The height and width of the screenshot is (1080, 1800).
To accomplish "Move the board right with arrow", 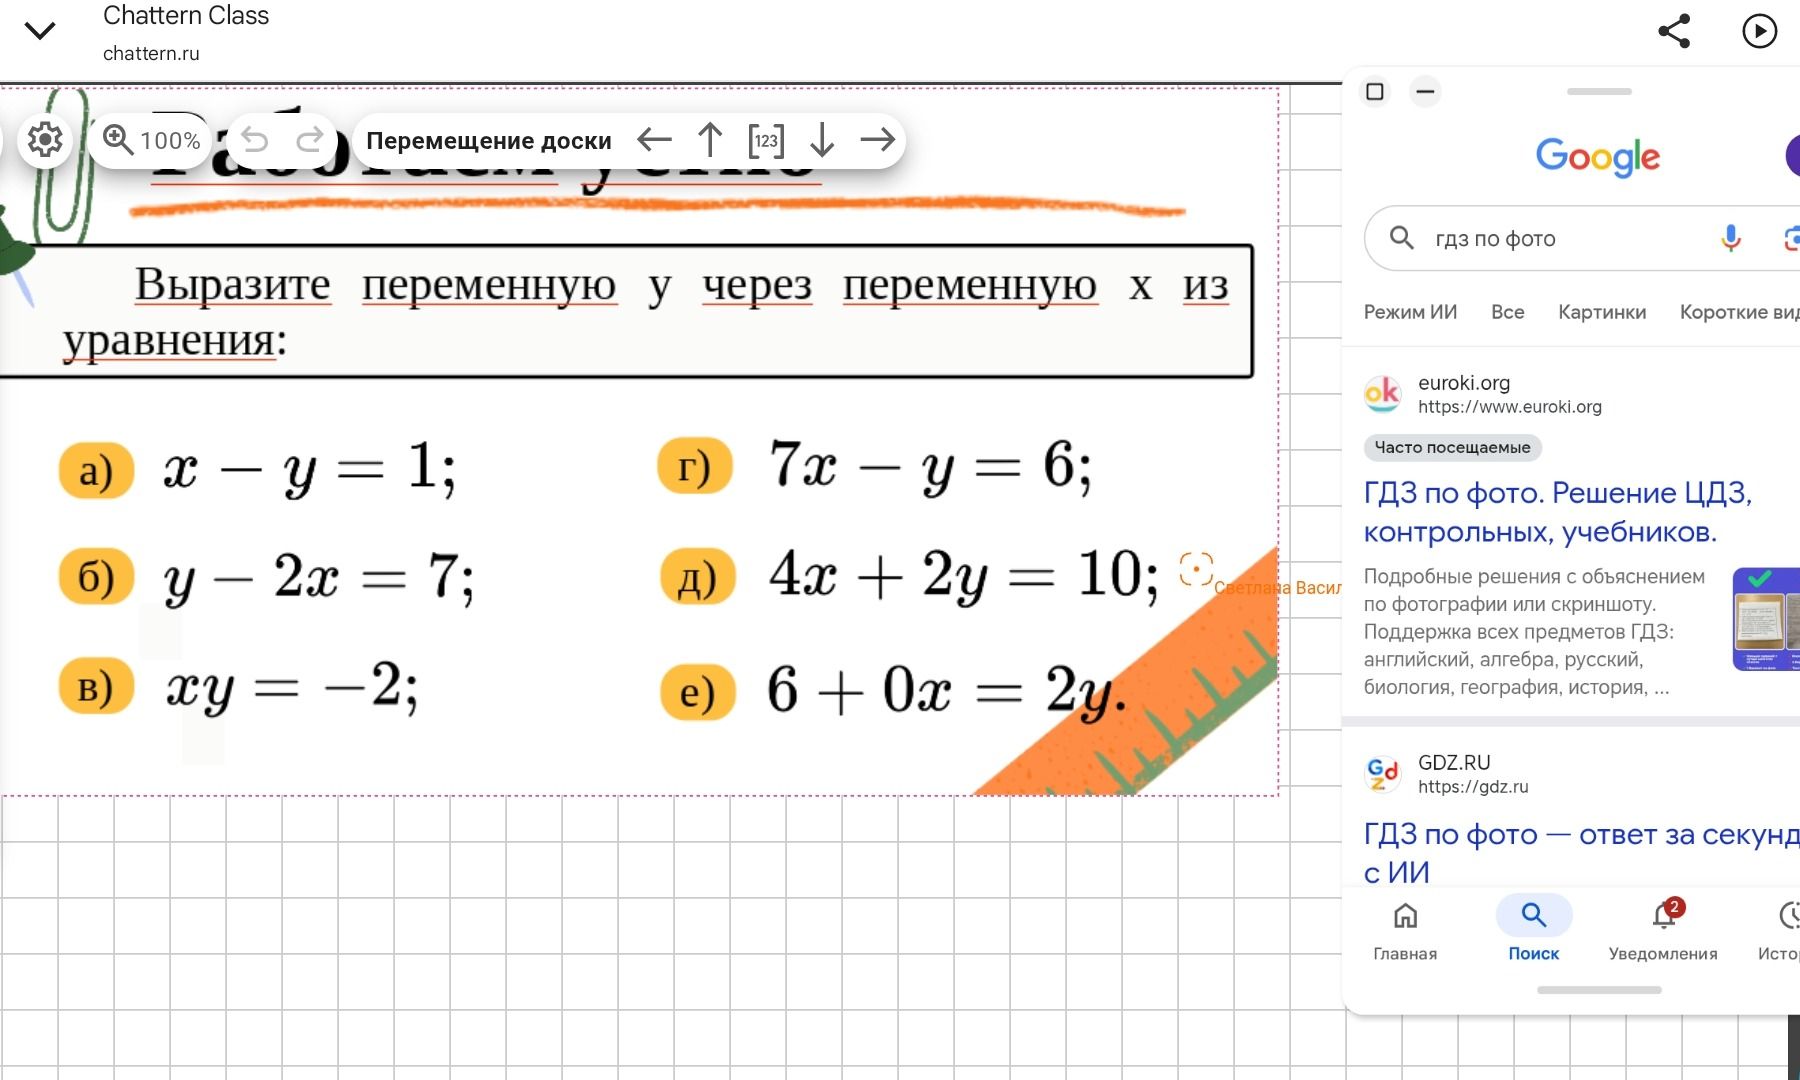I will (x=878, y=140).
